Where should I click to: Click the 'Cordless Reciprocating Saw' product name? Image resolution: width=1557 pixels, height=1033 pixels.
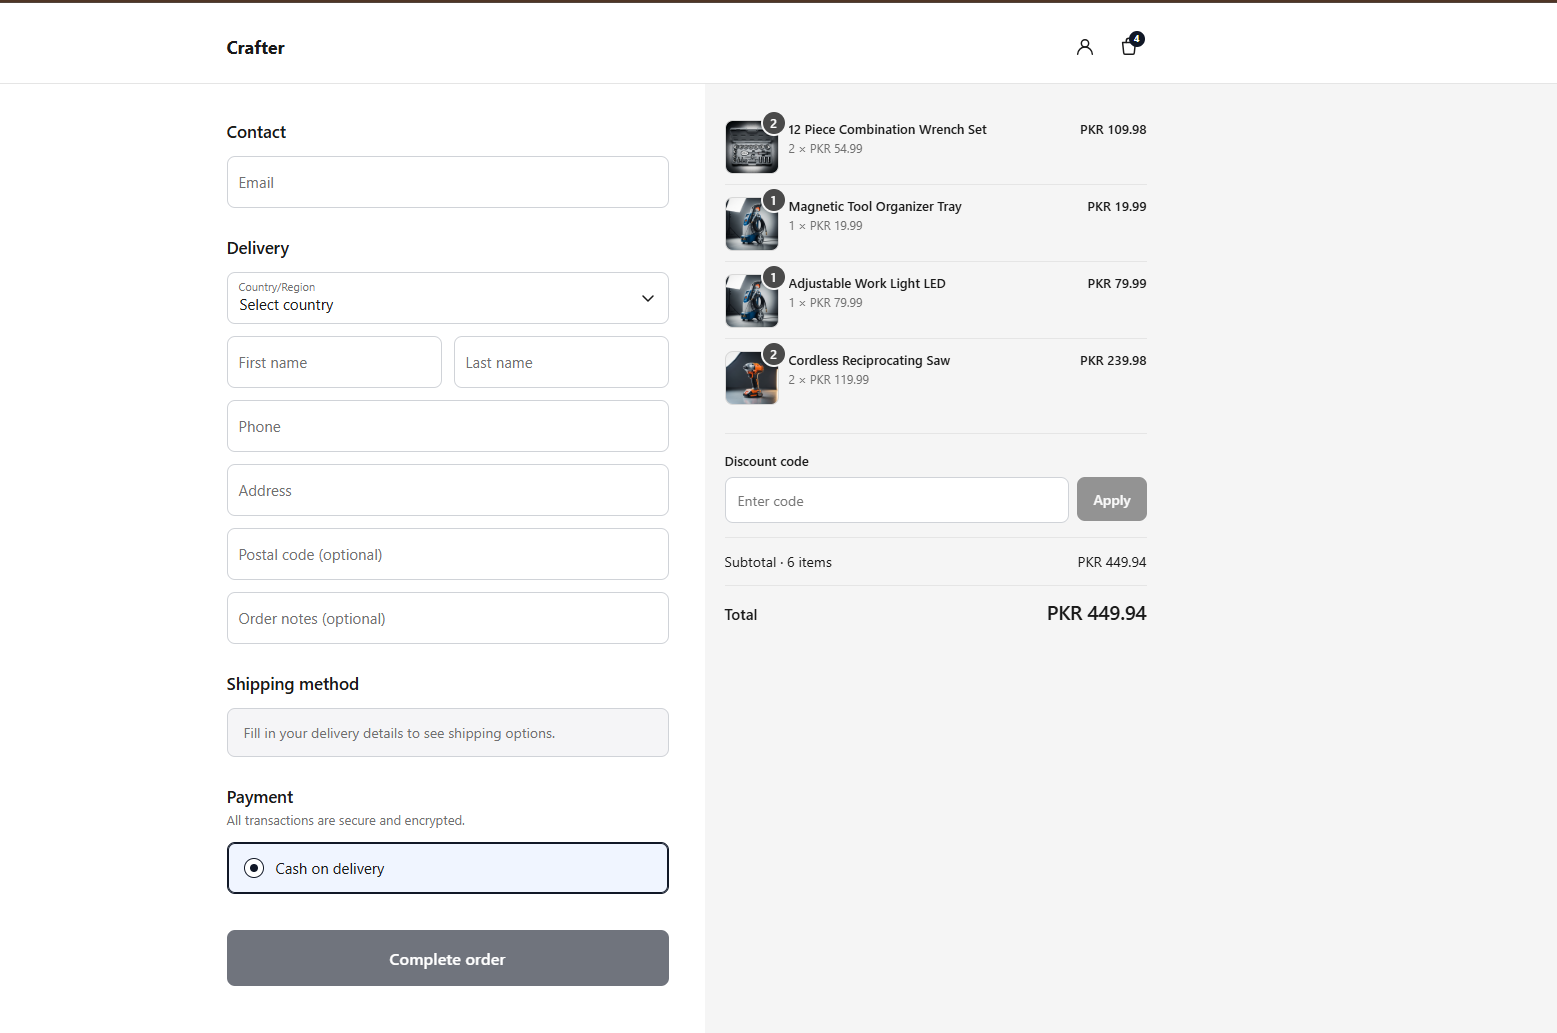pos(869,361)
